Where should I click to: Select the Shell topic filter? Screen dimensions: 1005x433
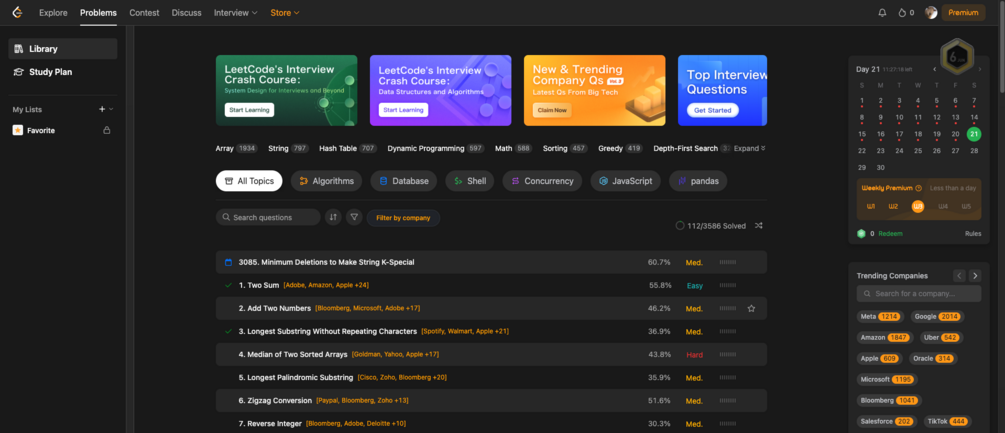(470, 181)
